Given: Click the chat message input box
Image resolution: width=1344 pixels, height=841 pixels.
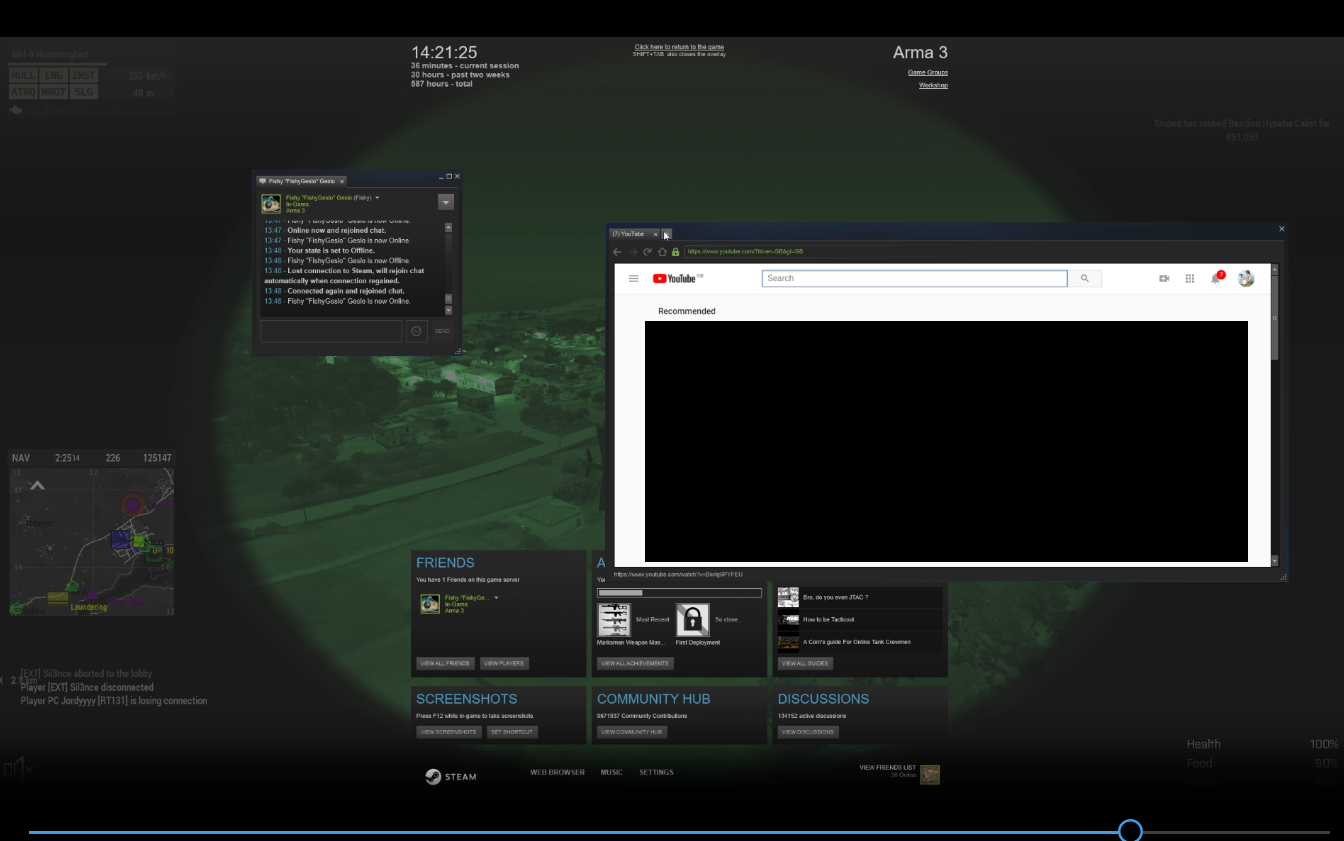Looking at the screenshot, I should (x=331, y=331).
